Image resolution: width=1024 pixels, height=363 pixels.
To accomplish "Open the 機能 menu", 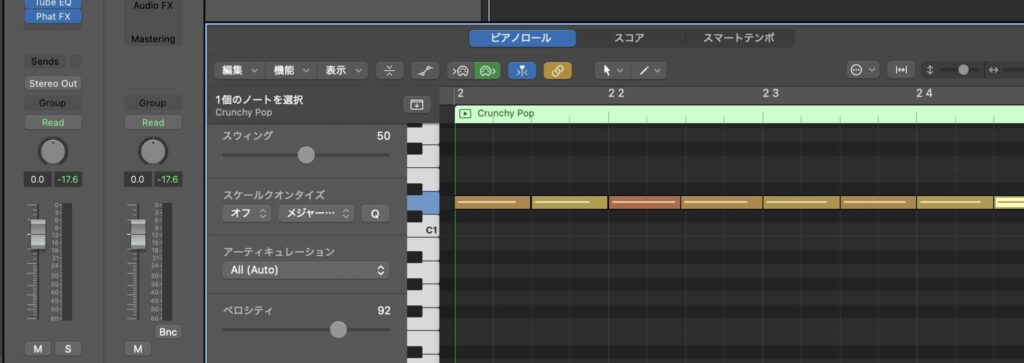I will 291,71.
